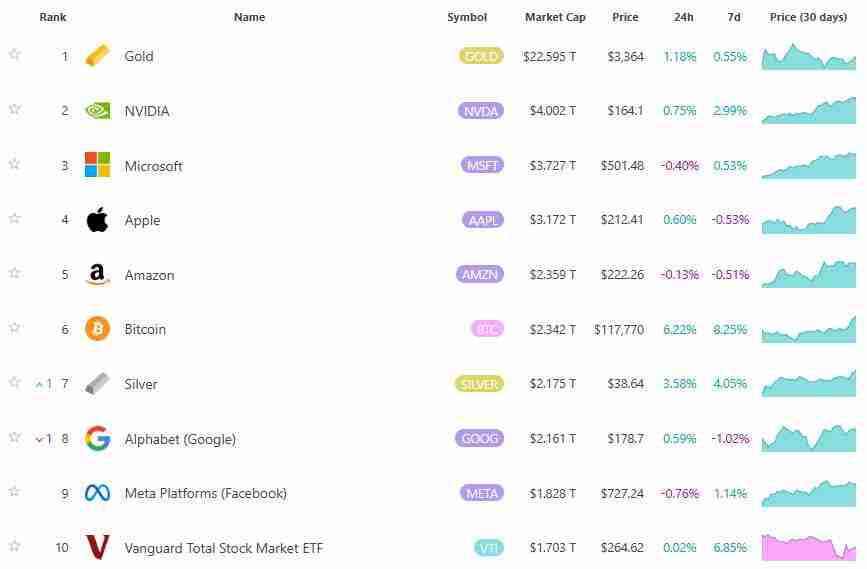This screenshot has height=569, width=867.
Task: Click the purple NVDA symbol badge
Action: [x=481, y=111]
